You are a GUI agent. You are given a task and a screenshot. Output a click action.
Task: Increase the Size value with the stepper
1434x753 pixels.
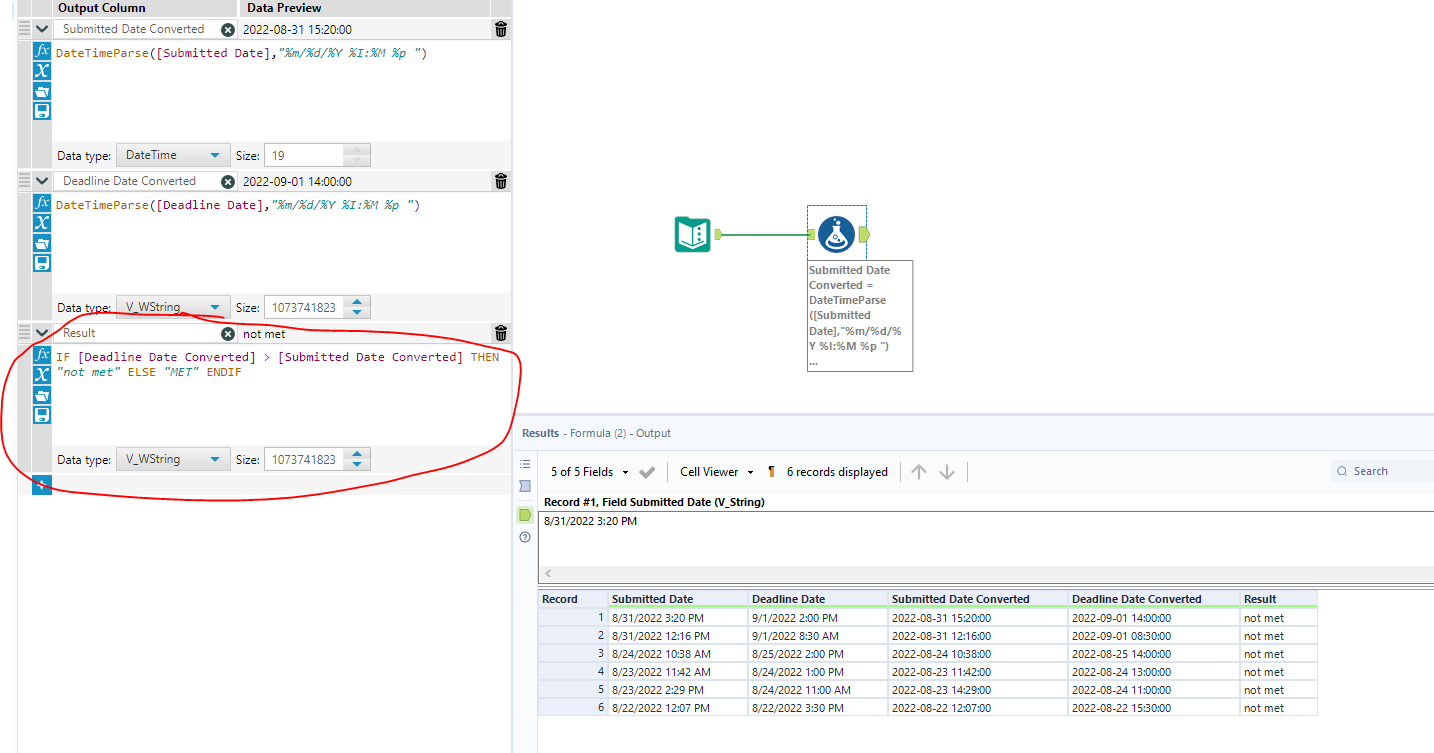357,454
